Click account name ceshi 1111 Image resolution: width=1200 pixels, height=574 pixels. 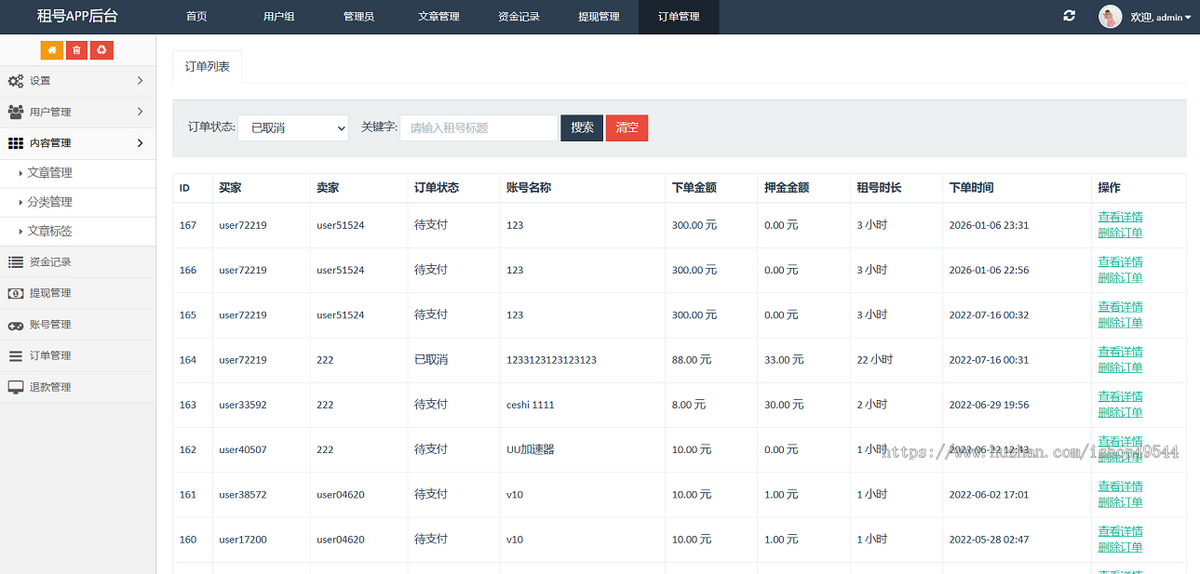click(530, 405)
